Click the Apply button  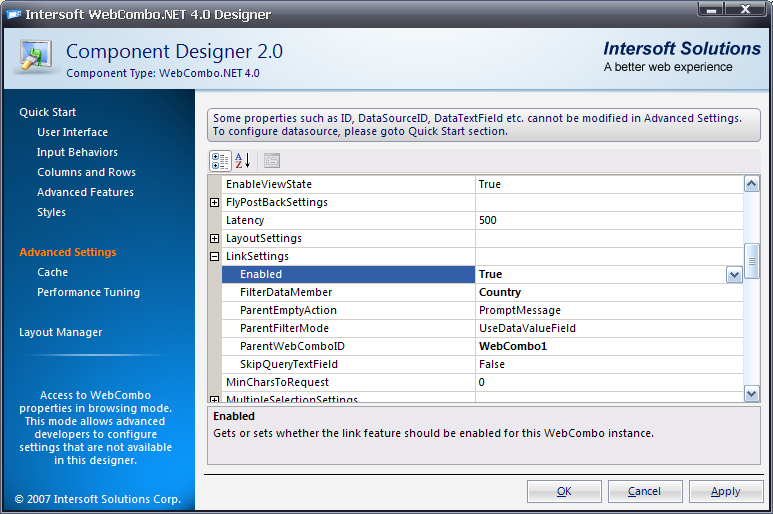click(x=726, y=491)
